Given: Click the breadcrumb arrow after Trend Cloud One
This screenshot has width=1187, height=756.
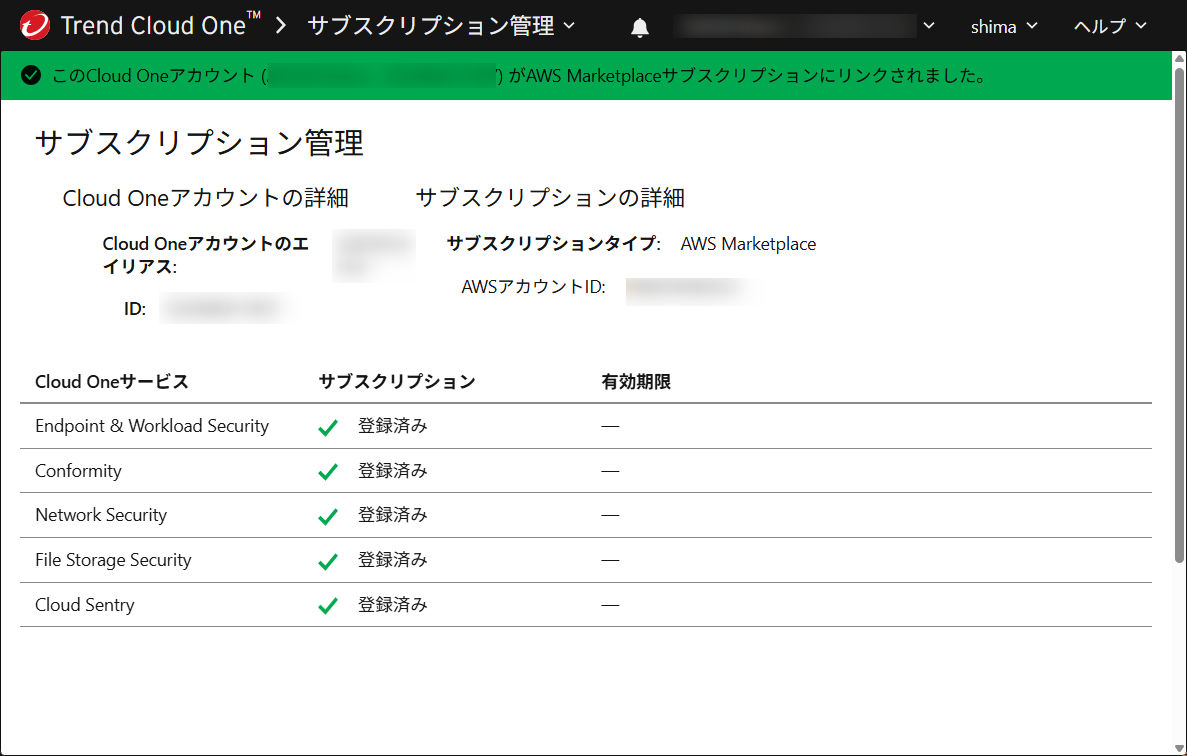Looking at the screenshot, I should 281,26.
